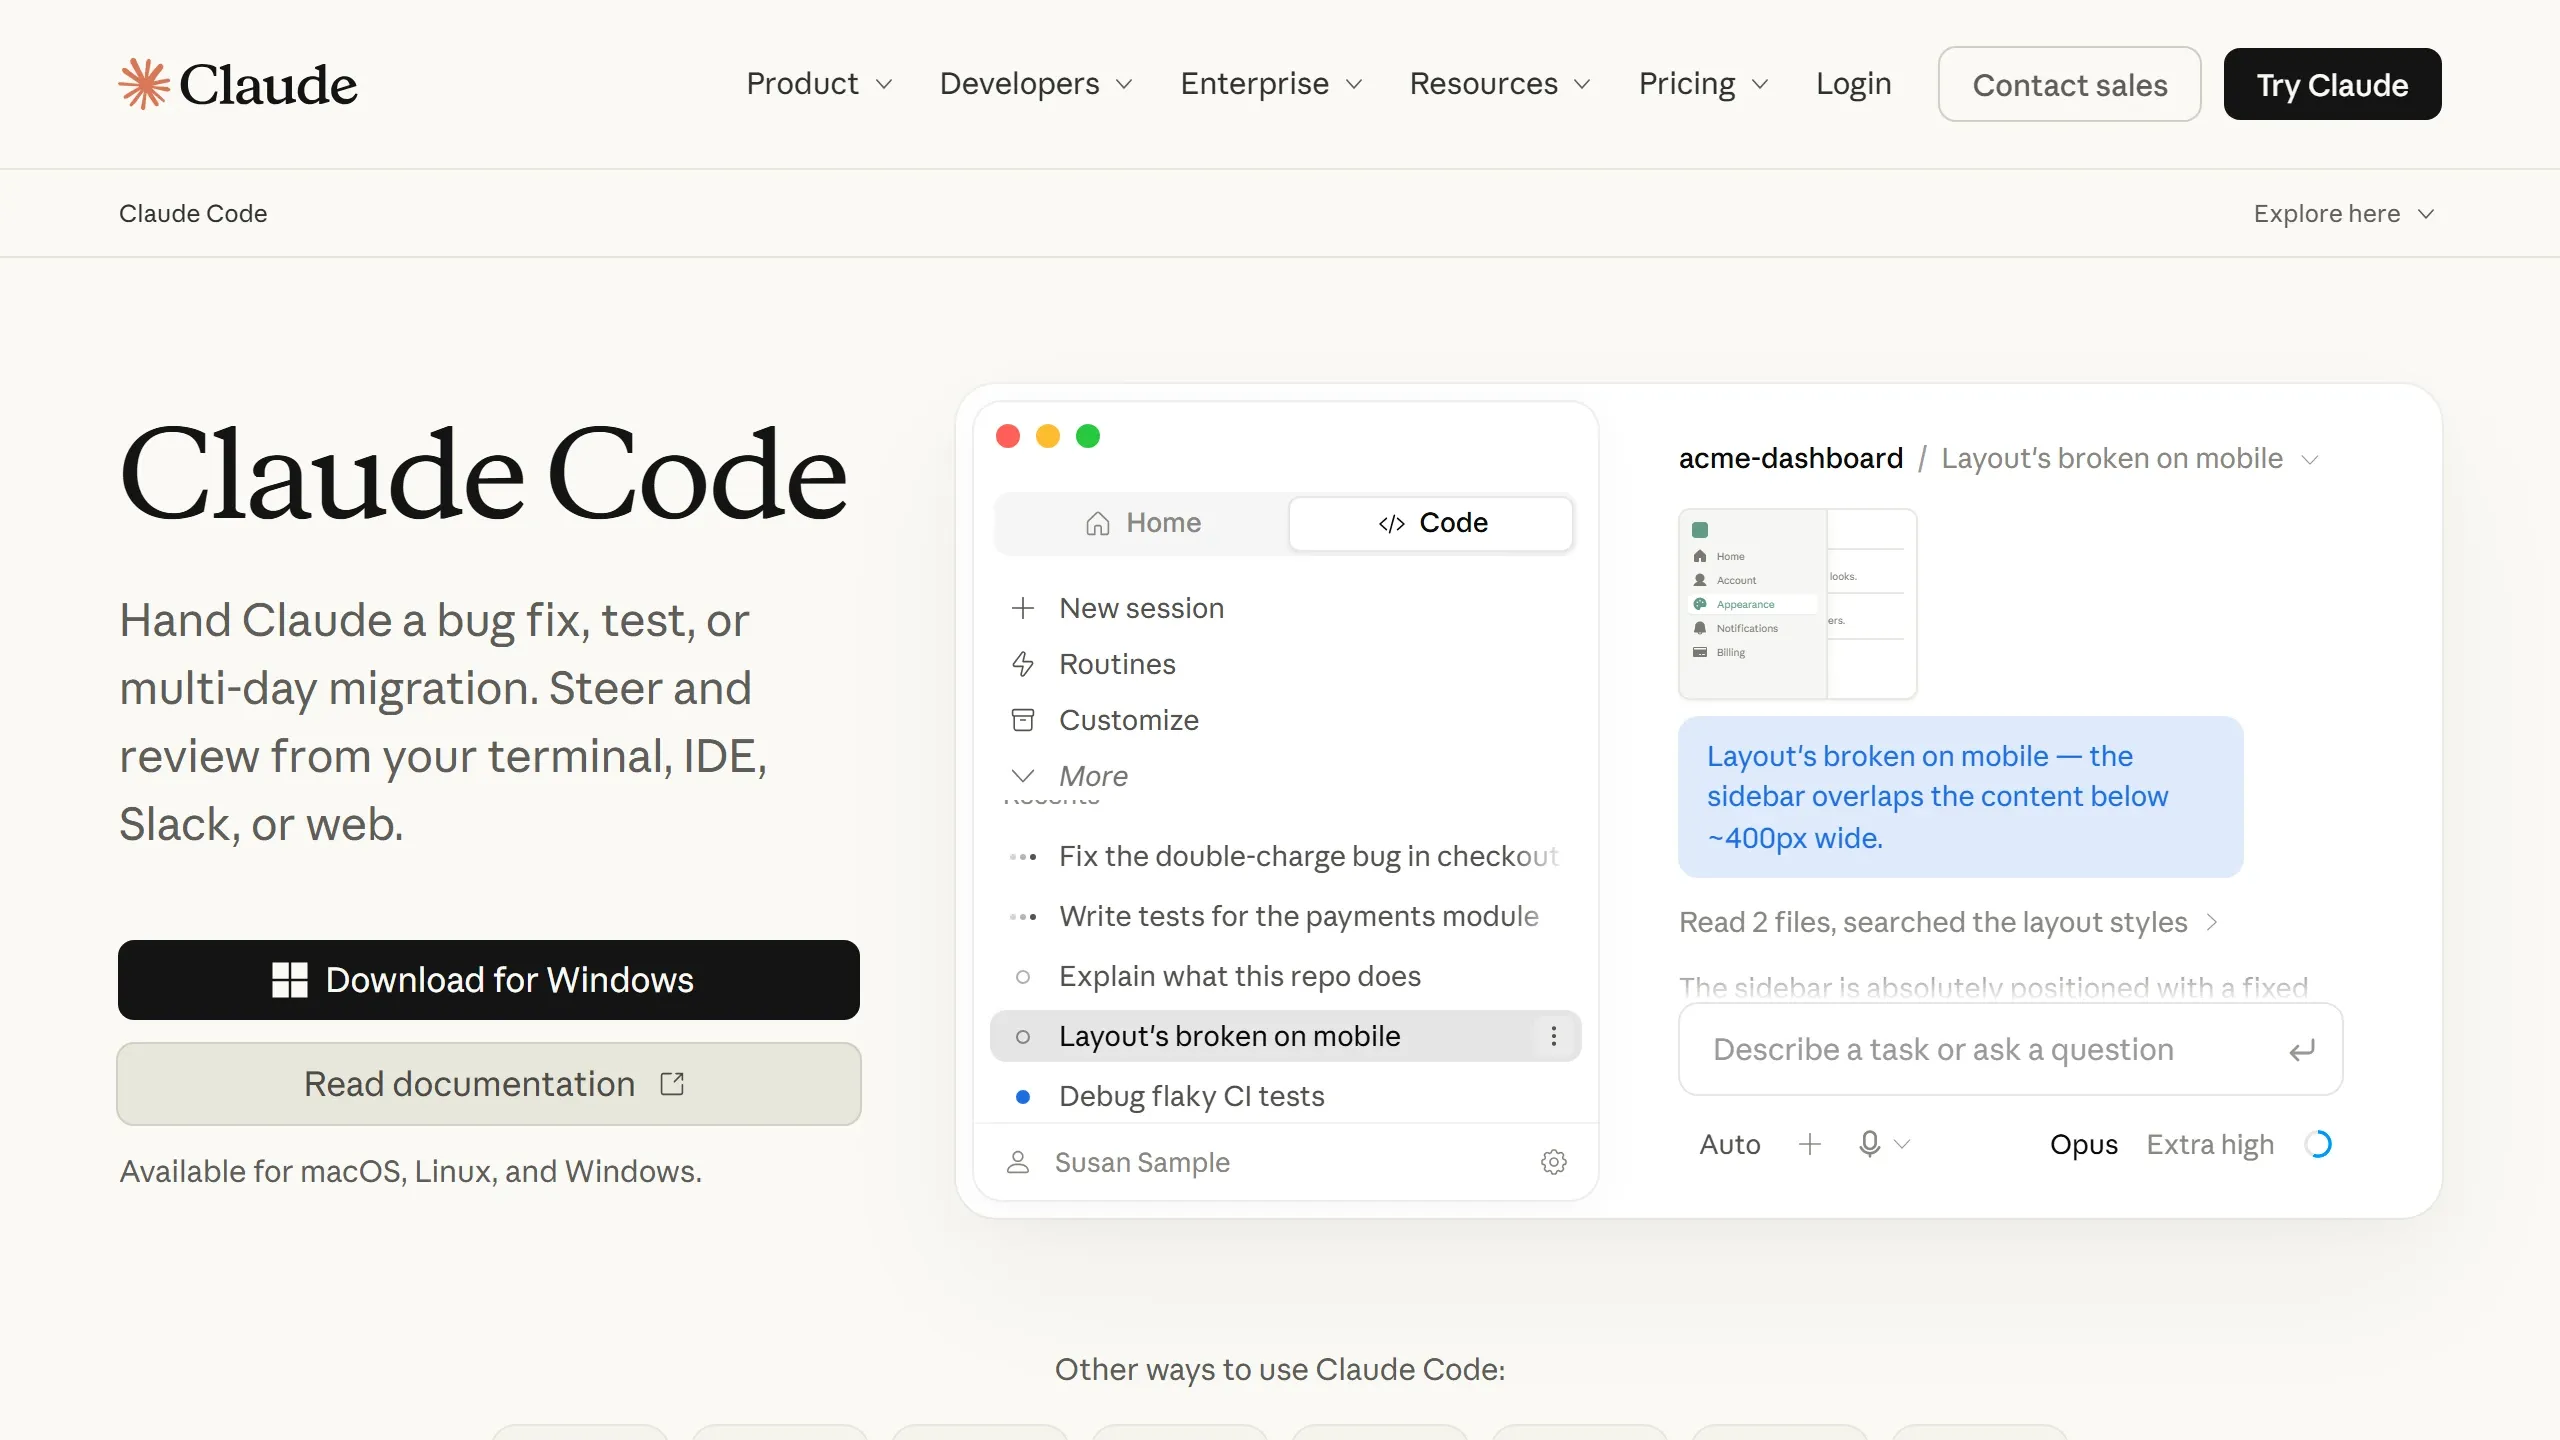
Task: Open session Debug flaky CI tests
Action: [1285, 1097]
